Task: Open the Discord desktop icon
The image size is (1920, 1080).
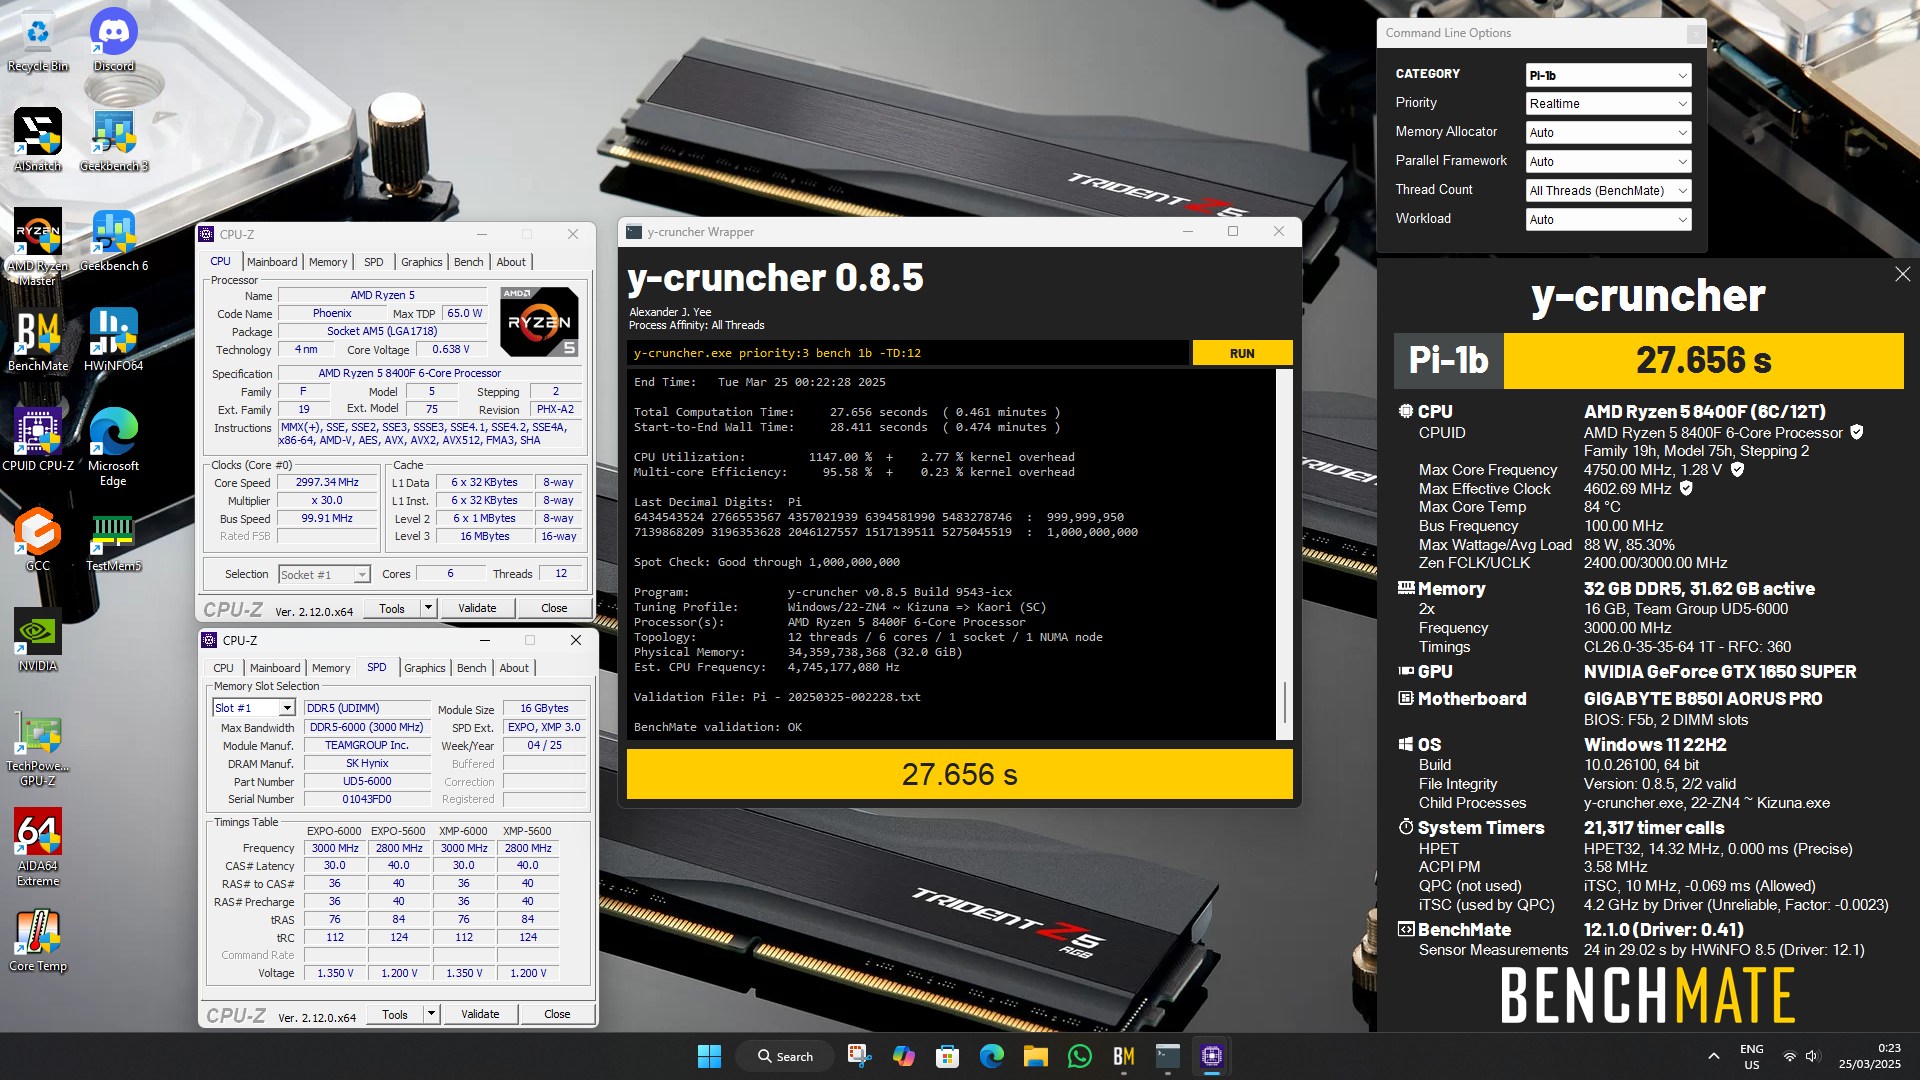Action: pos(114,42)
